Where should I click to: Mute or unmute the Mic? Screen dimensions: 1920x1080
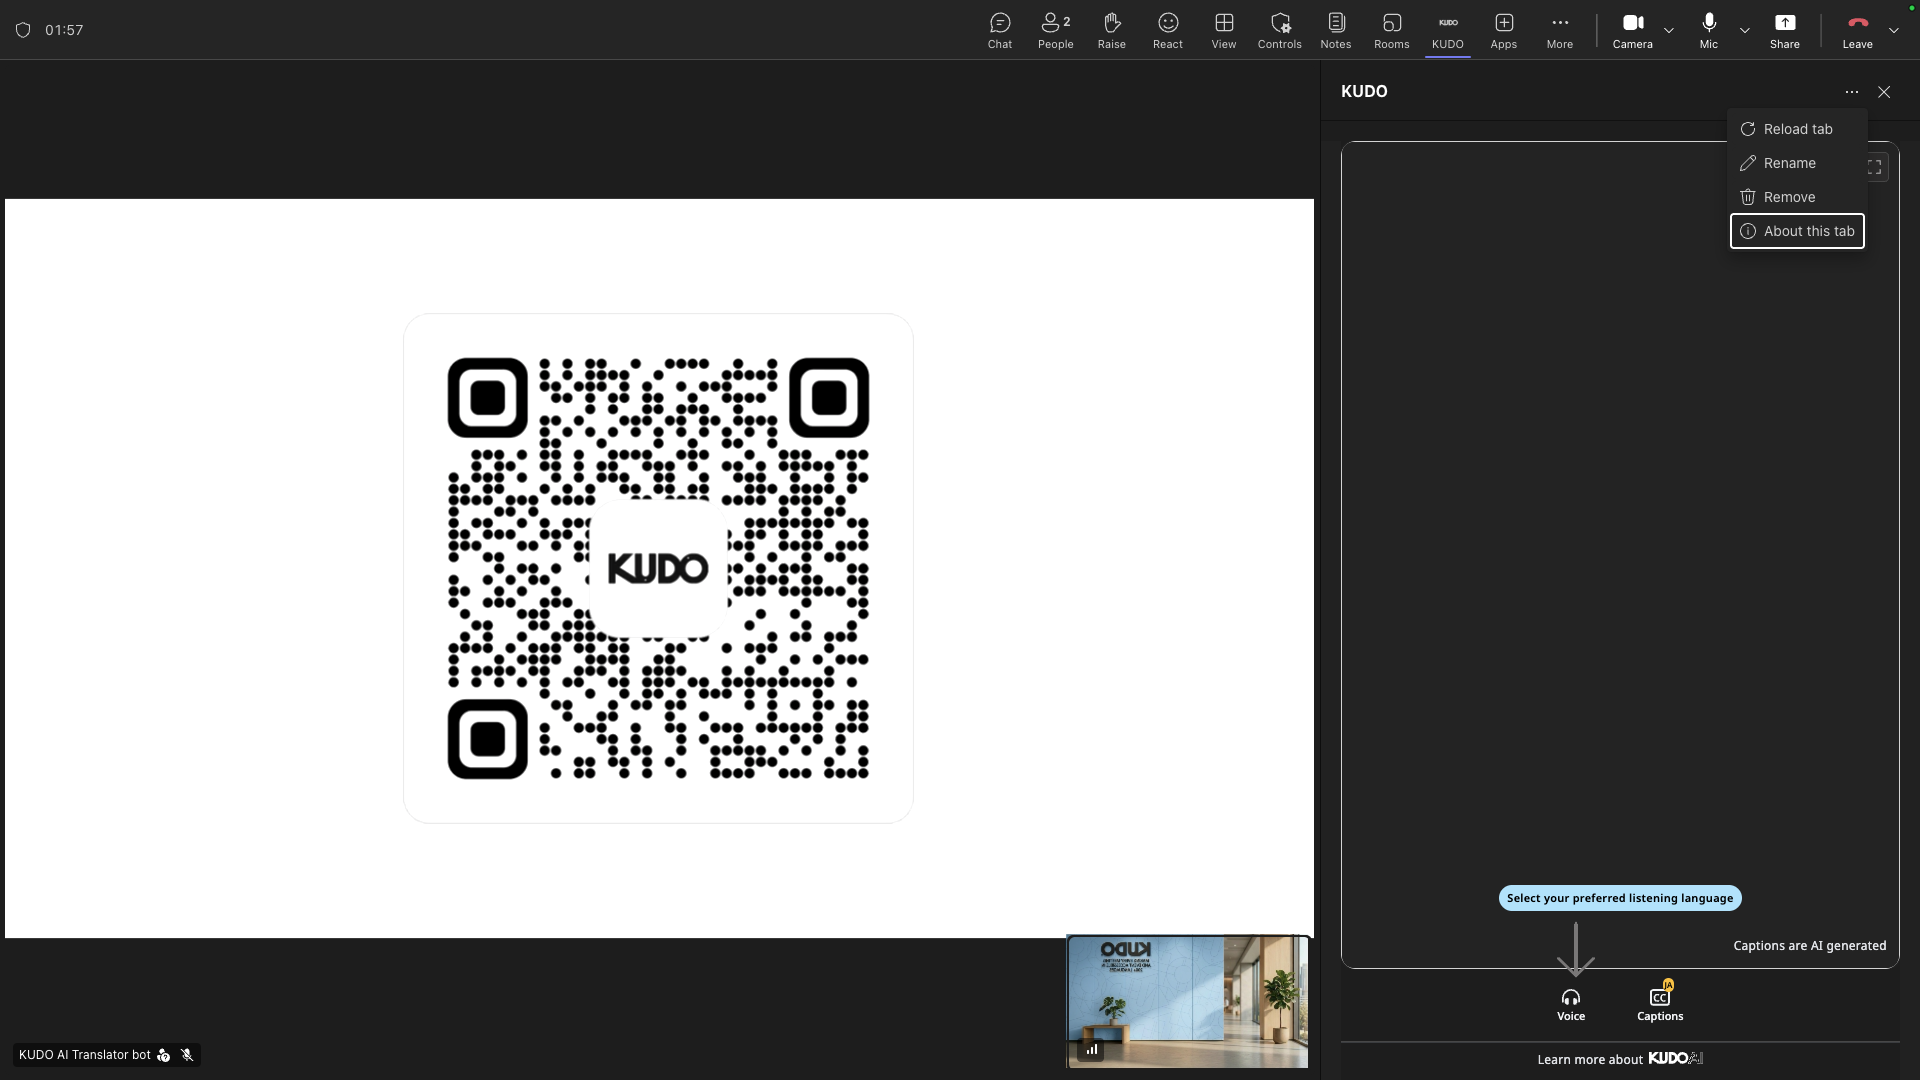click(x=1708, y=30)
